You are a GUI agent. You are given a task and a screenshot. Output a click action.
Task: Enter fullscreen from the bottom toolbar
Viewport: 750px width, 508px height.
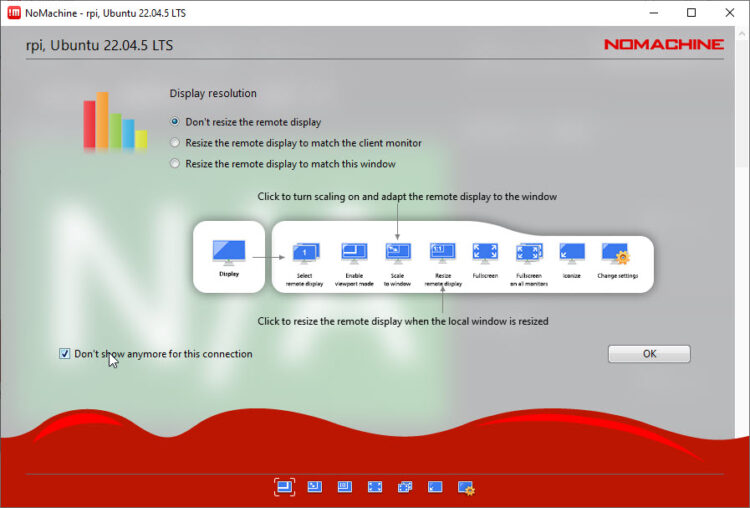click(375, 487)
